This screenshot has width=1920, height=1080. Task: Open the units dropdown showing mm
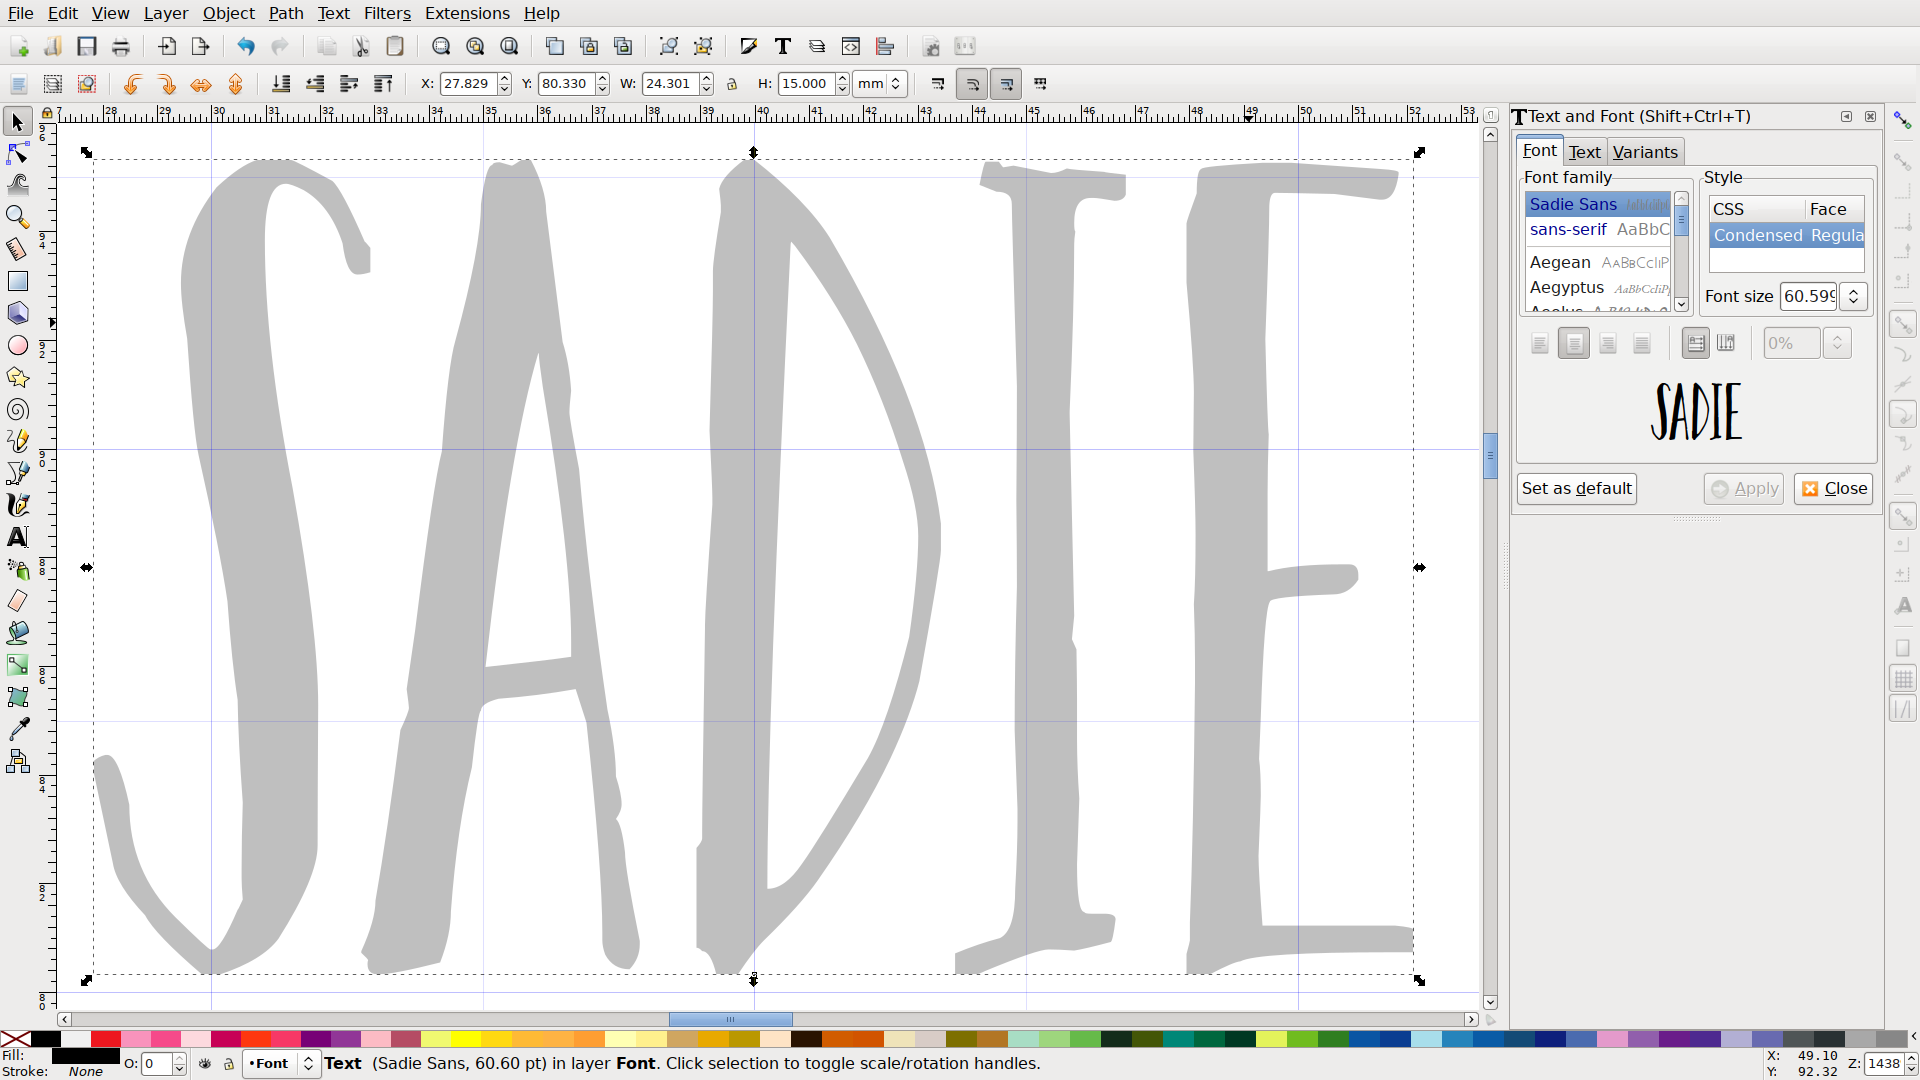click(880, 84)
